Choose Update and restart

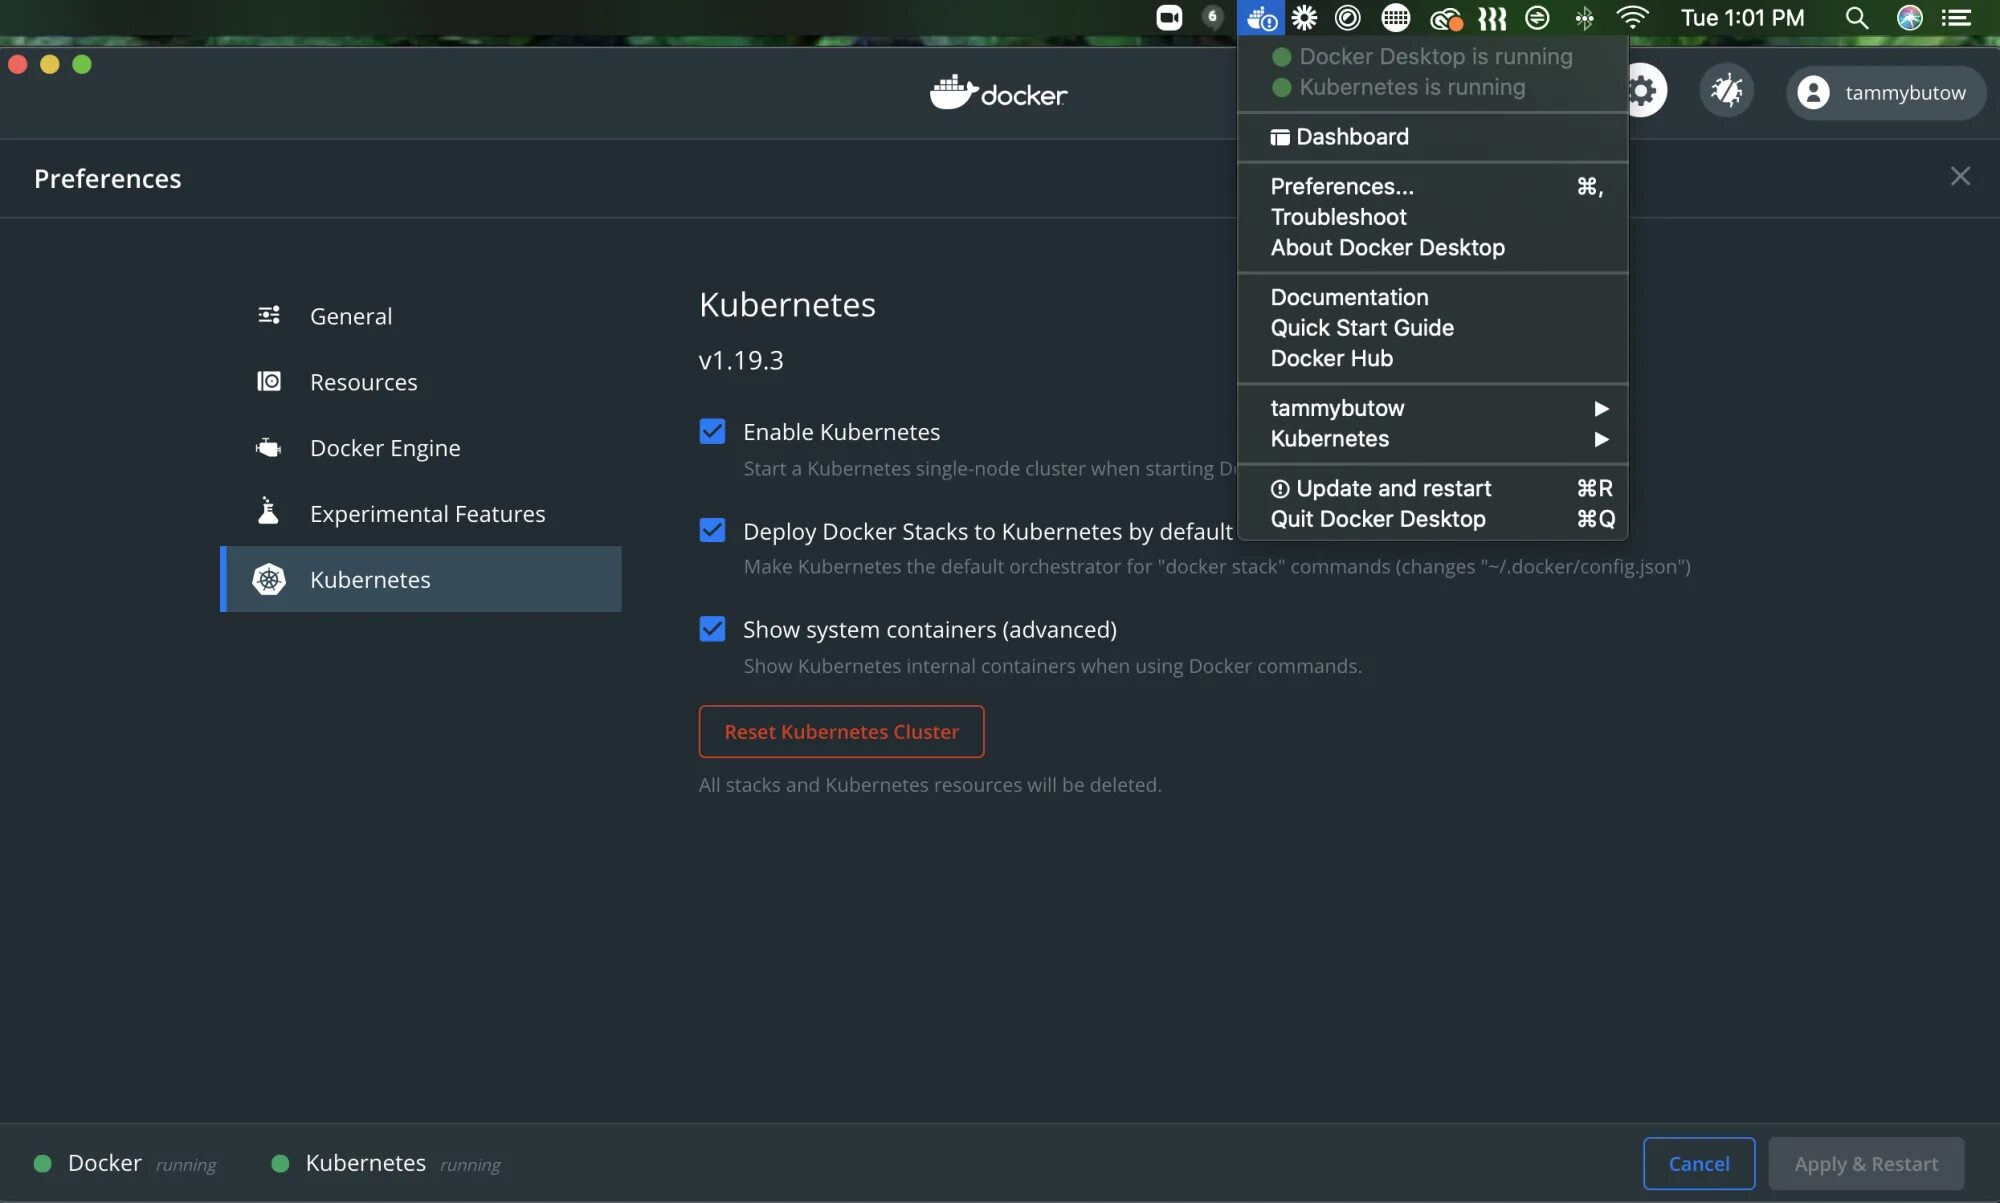tap(1432, 489)
